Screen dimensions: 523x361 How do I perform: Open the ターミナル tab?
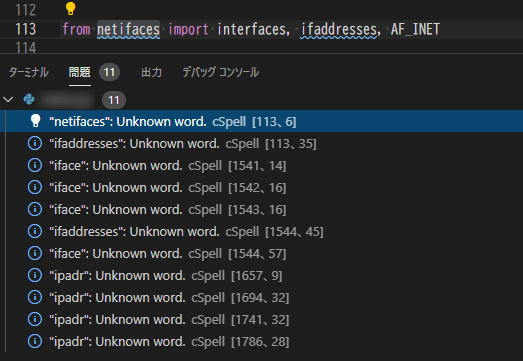(29, 72)
